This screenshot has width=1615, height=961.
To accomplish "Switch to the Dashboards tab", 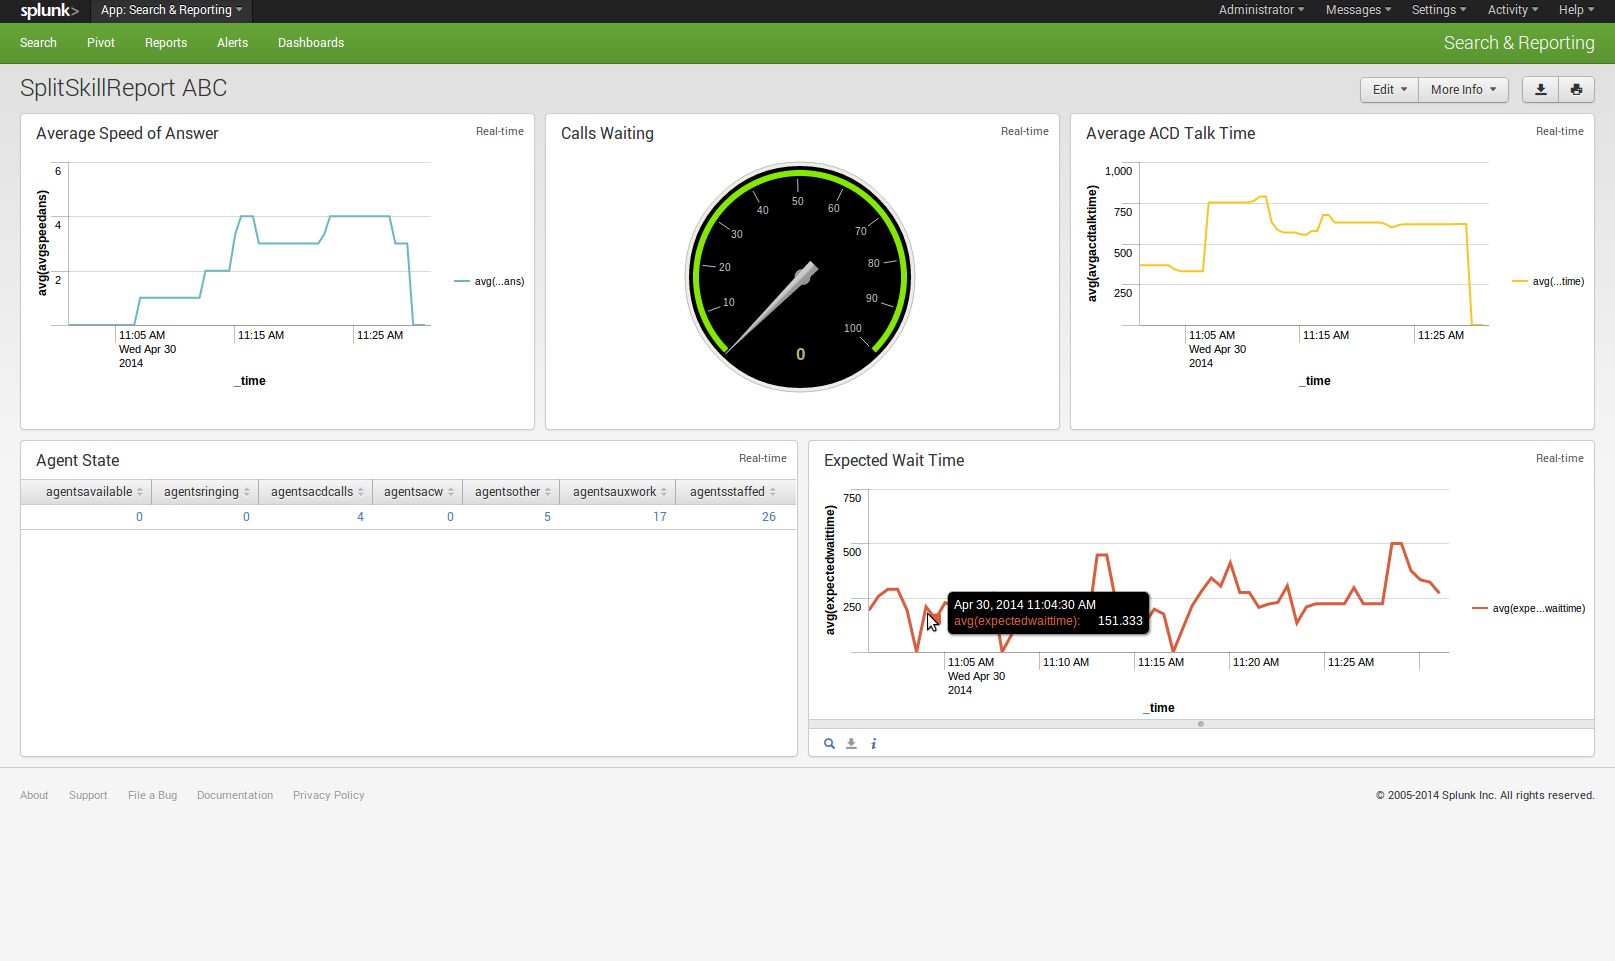I will pyautogui.click(x=310, y=42).
